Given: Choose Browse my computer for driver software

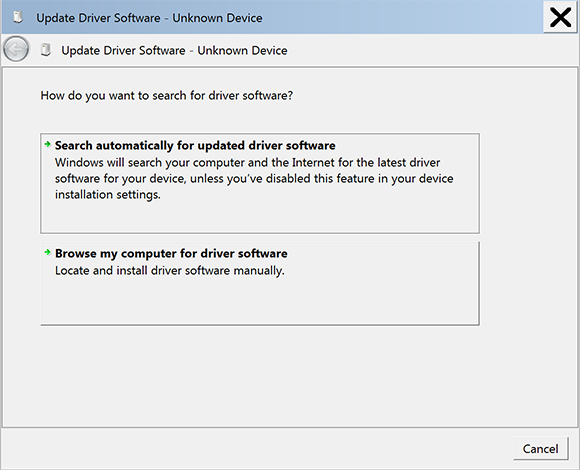Looking at the screenshot, I should click(171, 253).
